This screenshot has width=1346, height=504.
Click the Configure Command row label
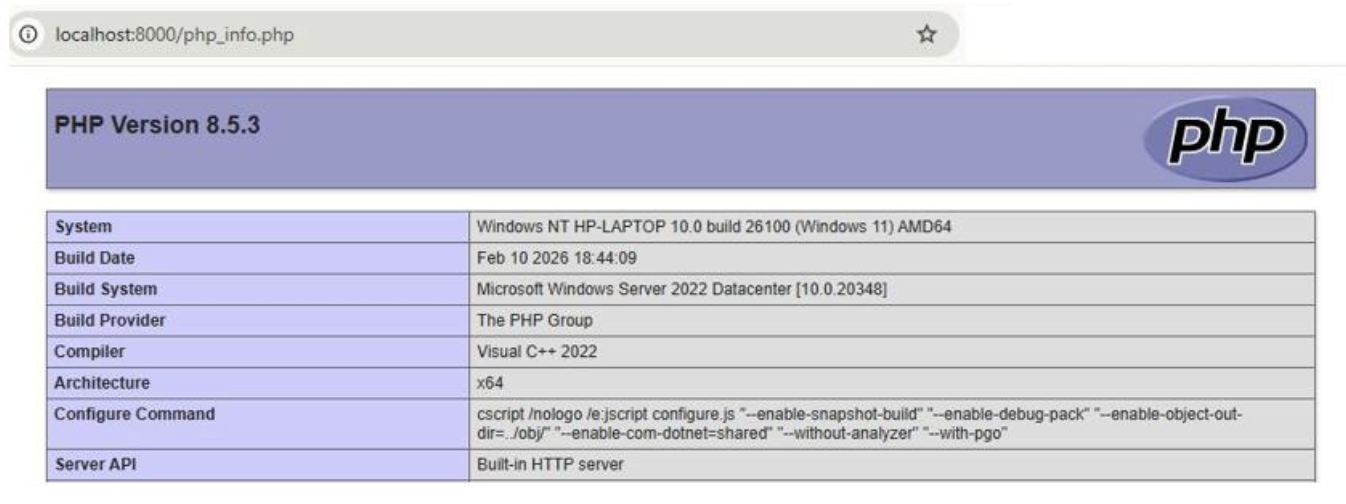coord(135,414)
